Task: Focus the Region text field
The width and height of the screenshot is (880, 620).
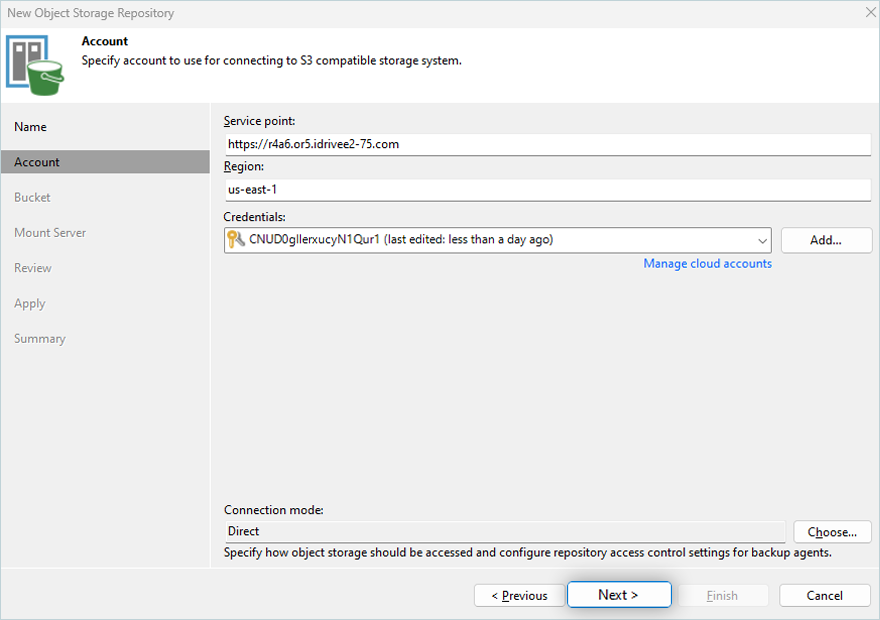Action: [x=547, y=190]
